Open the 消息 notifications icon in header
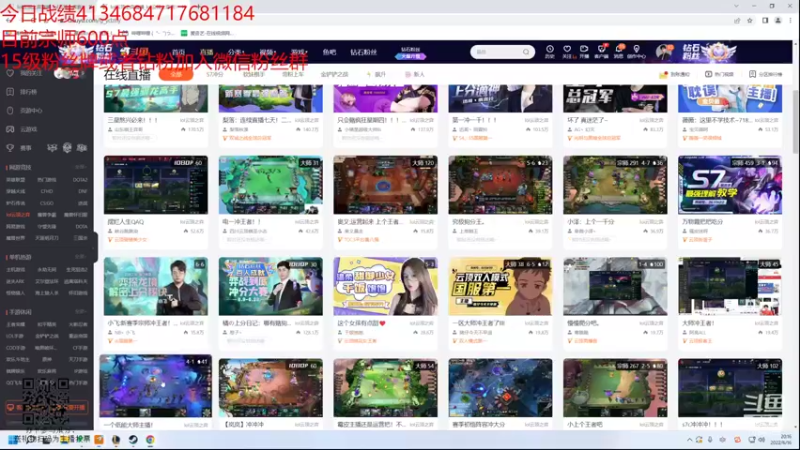This screenshot has height=450, width=800. coord(618,49)
